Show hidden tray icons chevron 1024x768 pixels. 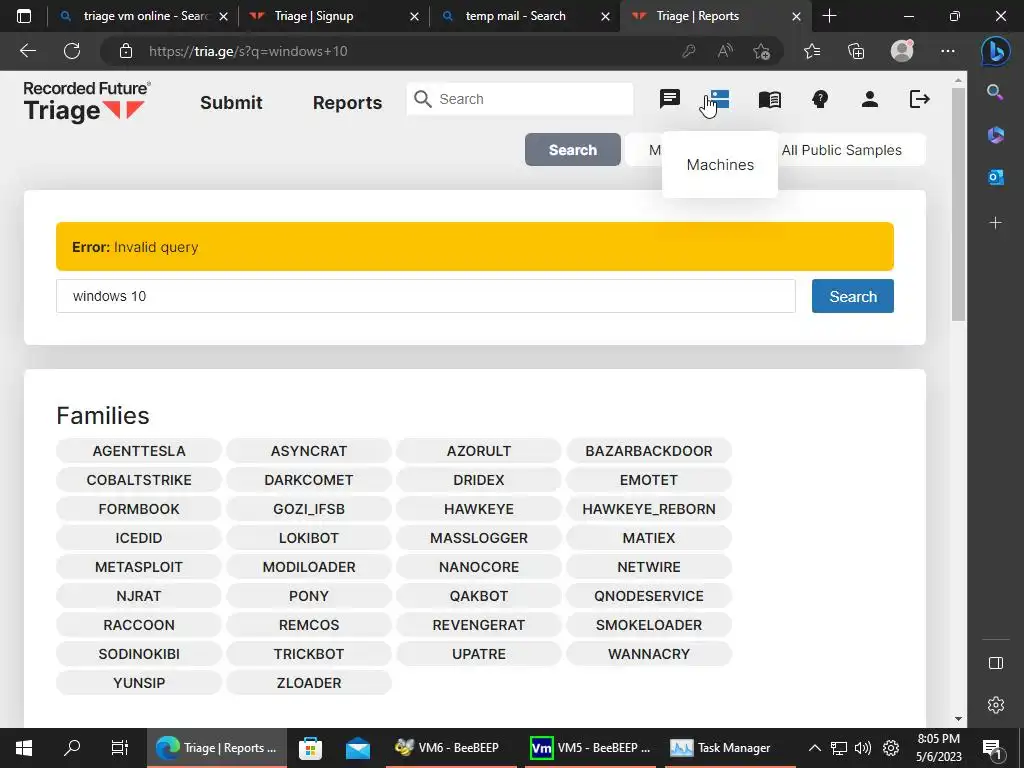814,748
